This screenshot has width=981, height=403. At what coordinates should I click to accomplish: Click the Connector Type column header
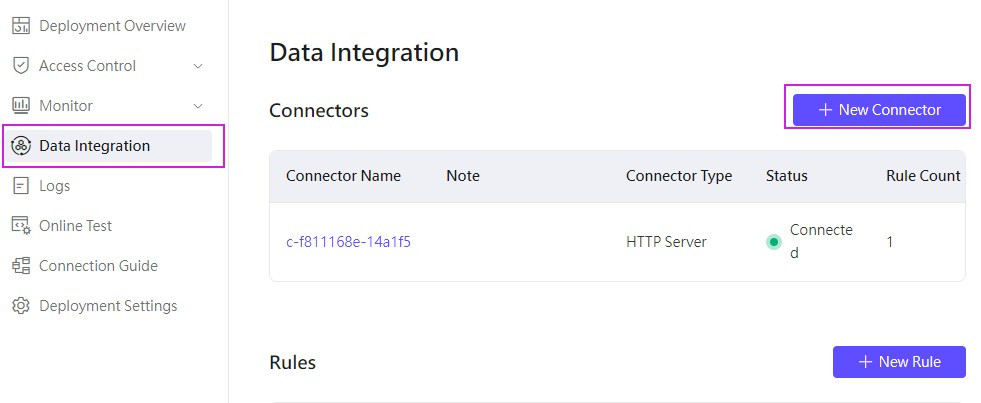coord(679,176)
